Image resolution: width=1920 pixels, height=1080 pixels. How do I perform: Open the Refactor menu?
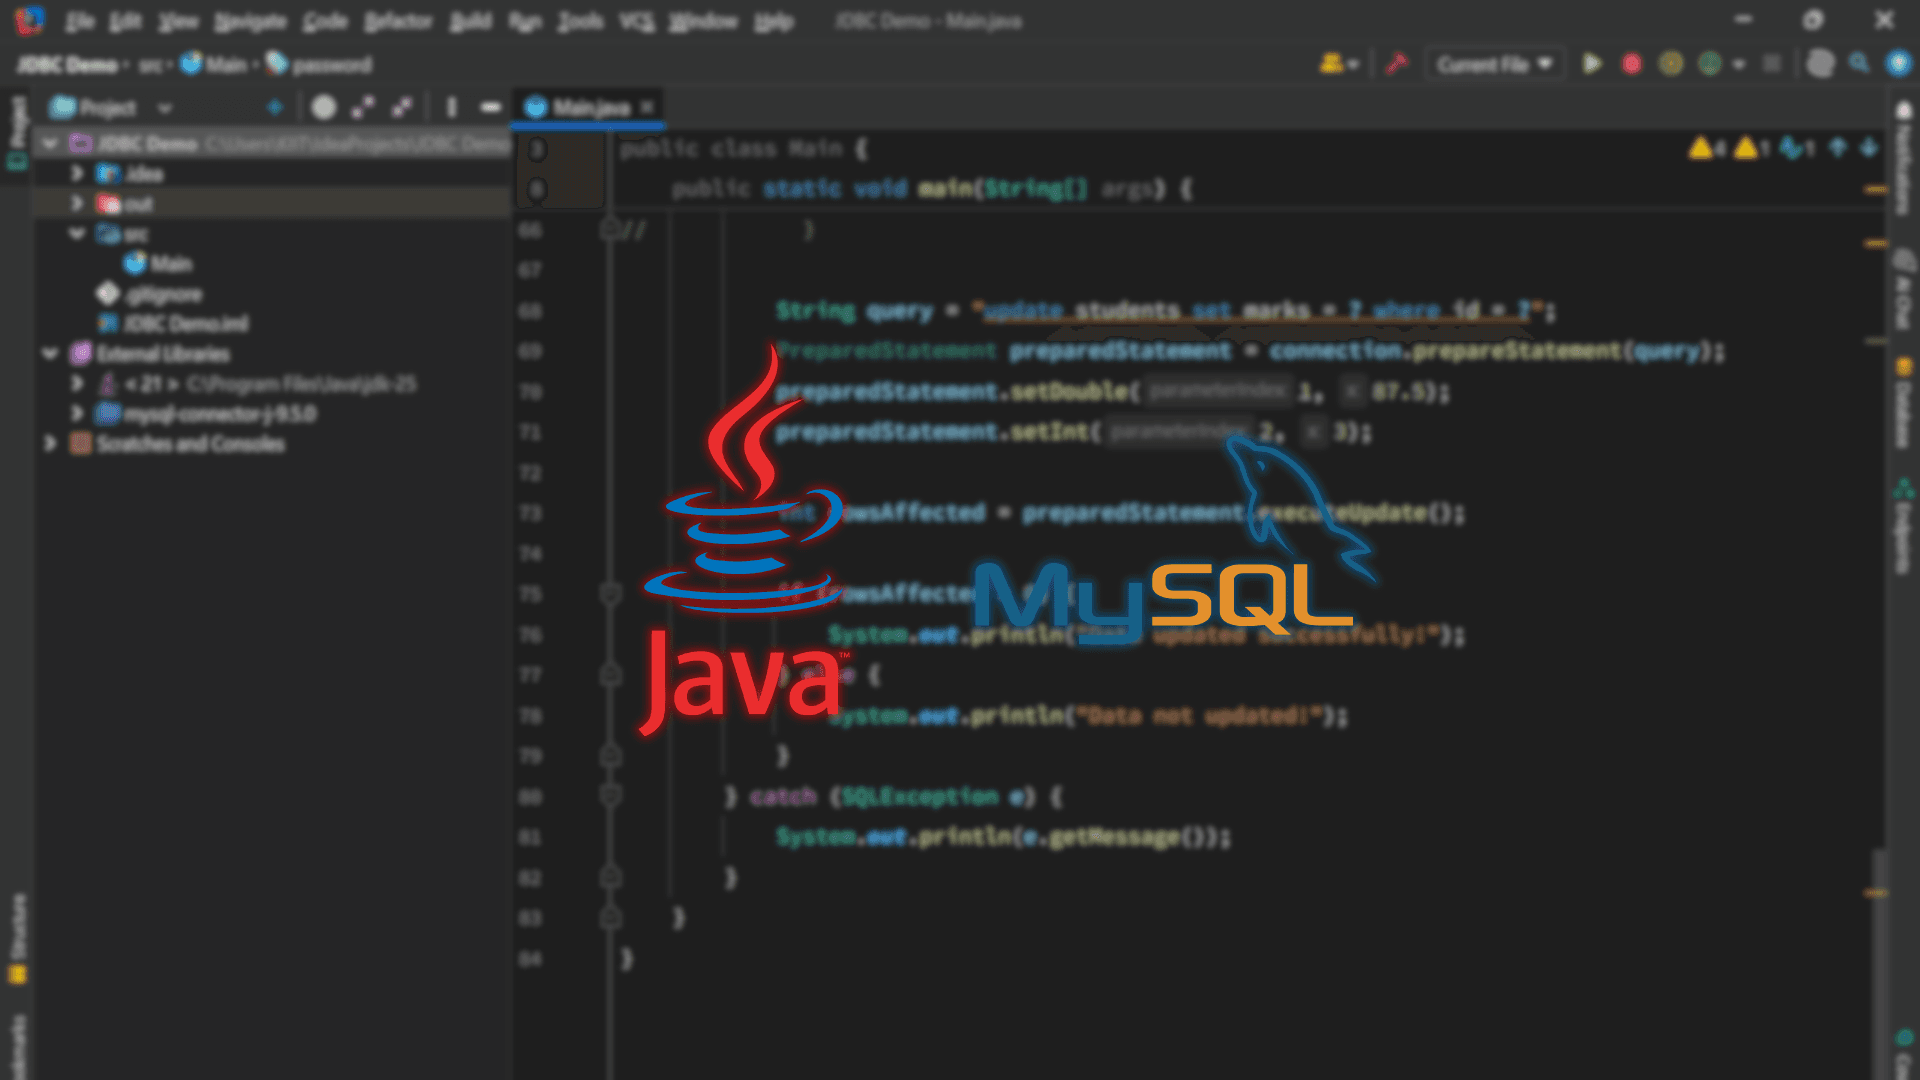(x=396, y=21)
